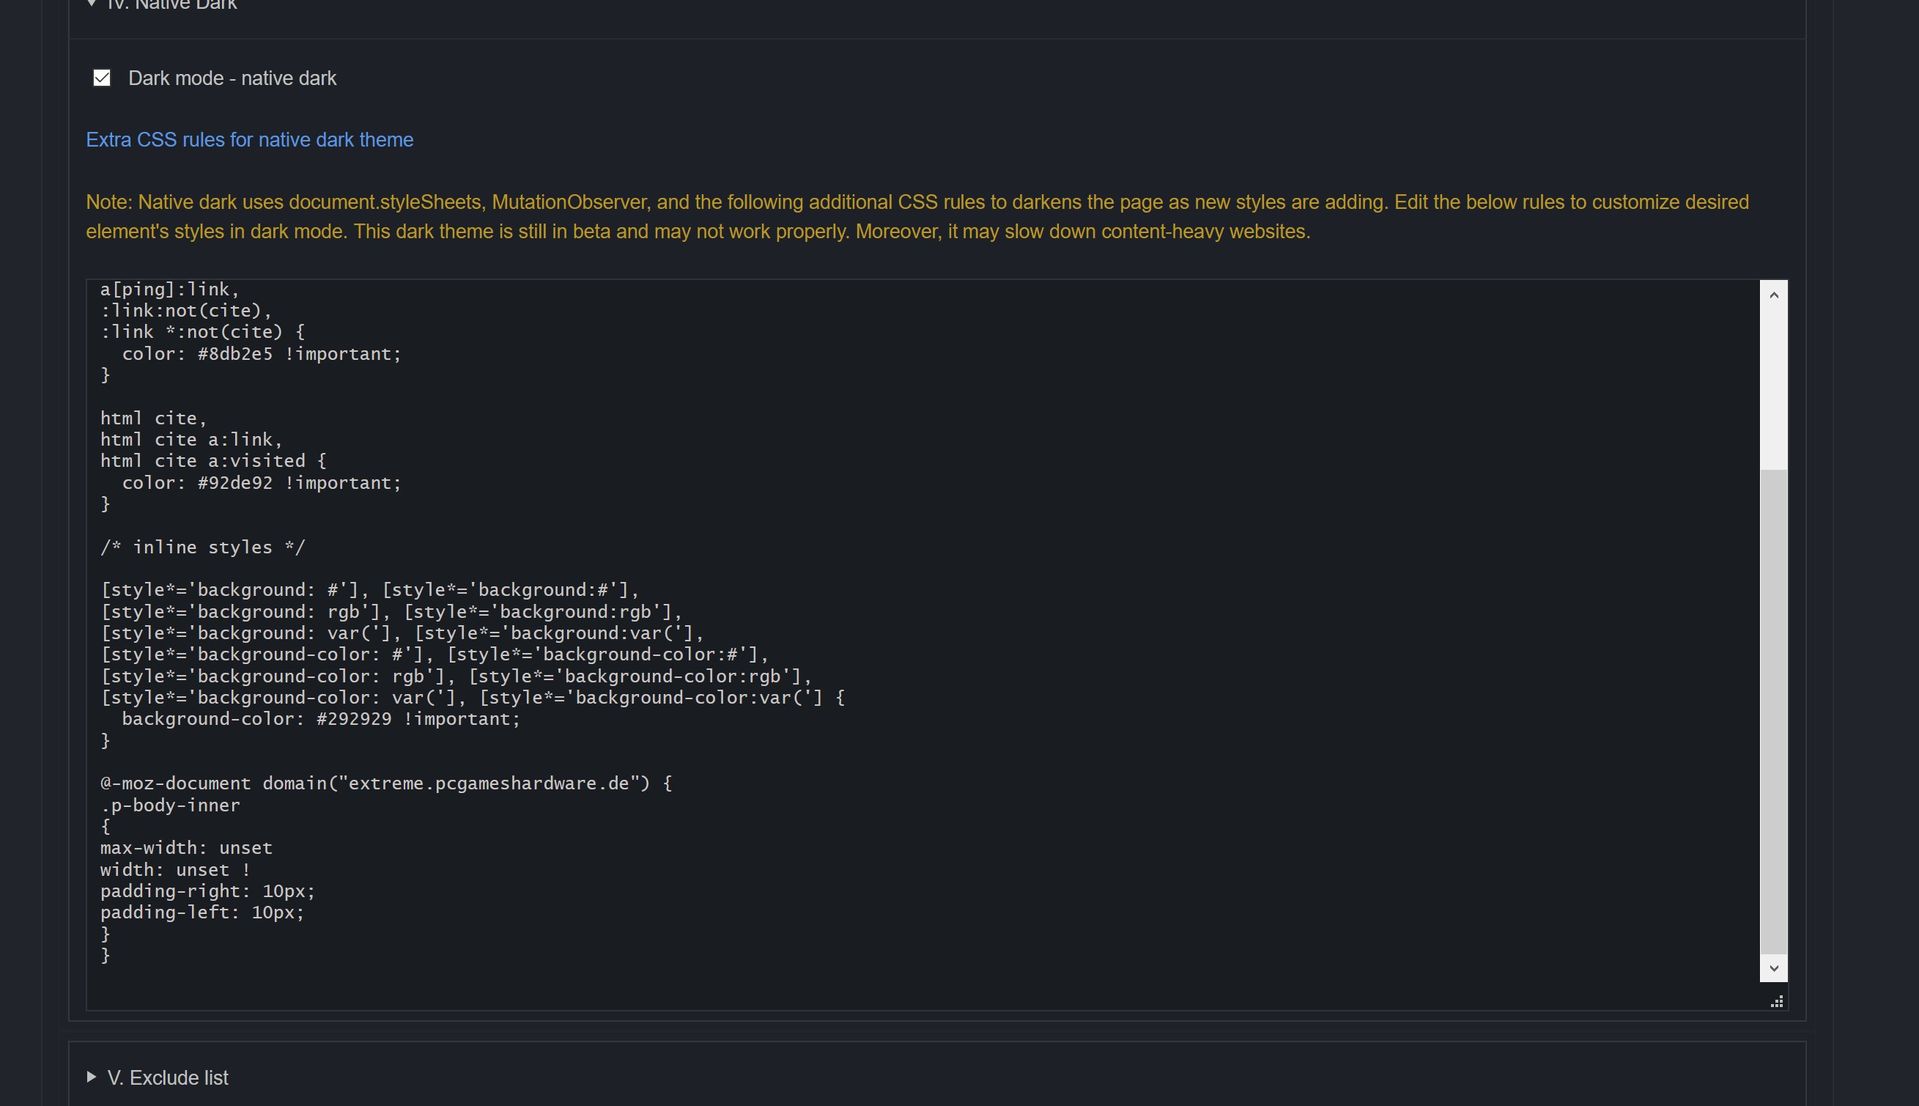Place cursor on the #8db2e5 color line
1919x1106 pixels.
tap(260, 354)
